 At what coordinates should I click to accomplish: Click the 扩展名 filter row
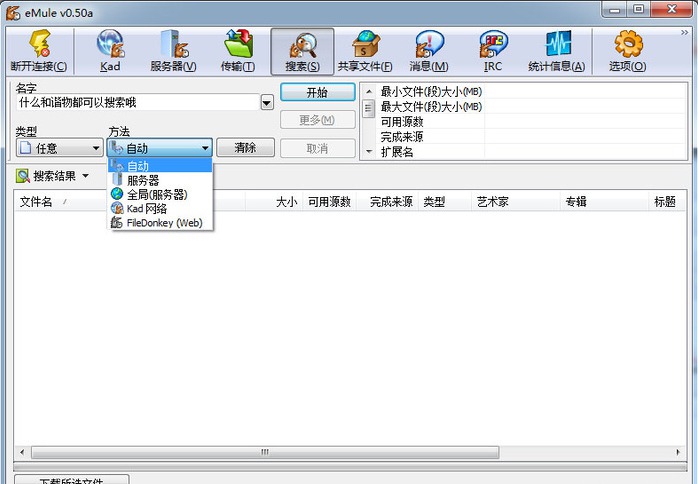coord(532,152)
